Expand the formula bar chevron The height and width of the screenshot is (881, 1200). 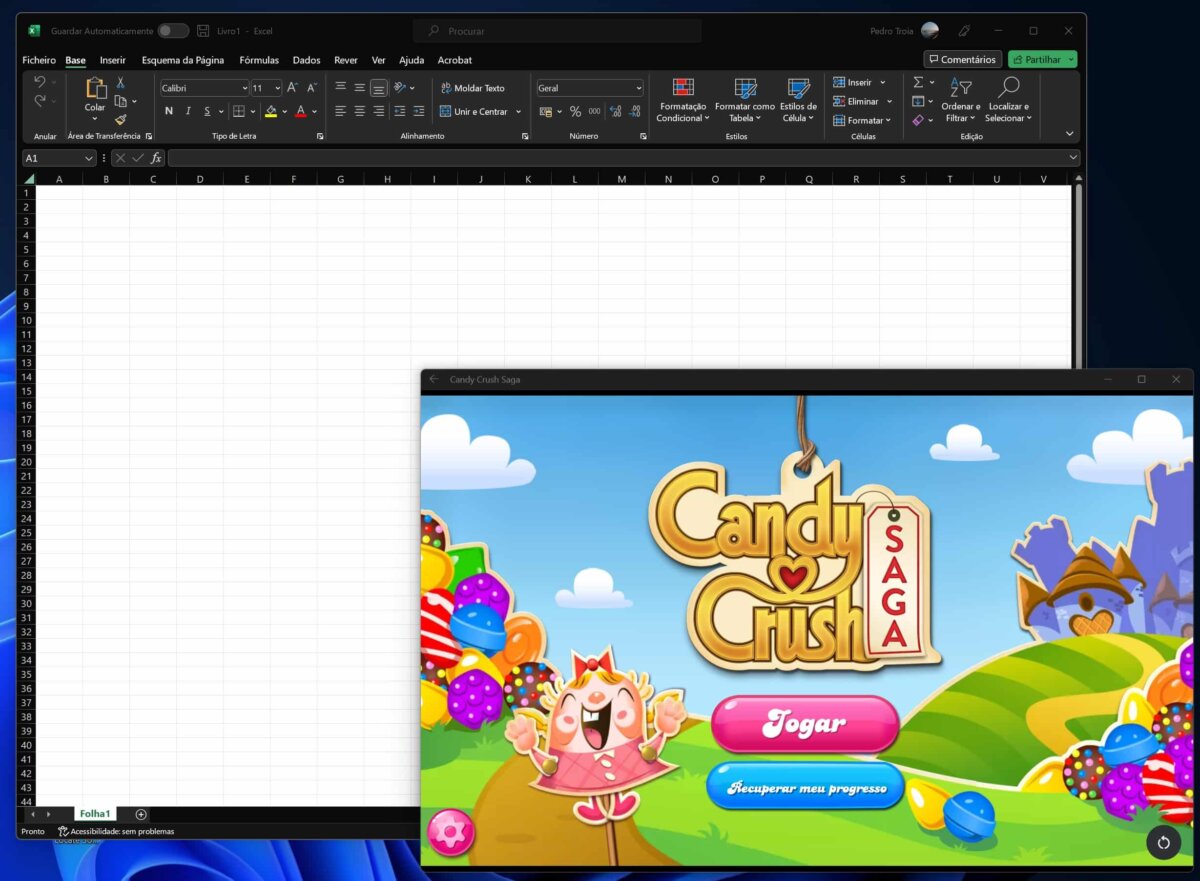tap(1073, 158)
